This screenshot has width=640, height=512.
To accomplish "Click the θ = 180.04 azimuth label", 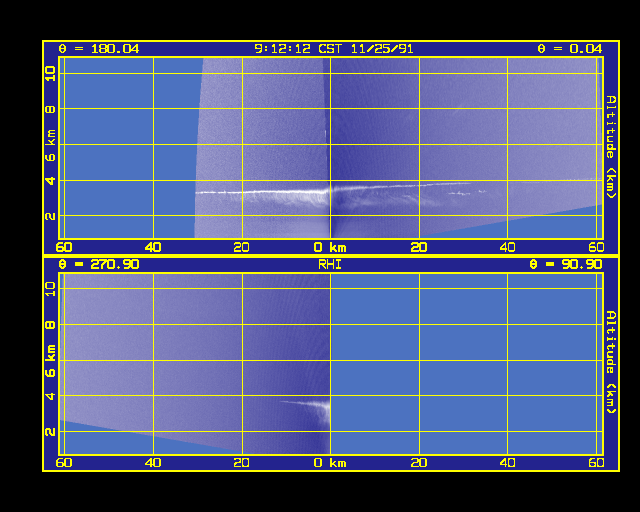I will click(x=99, y=49).
